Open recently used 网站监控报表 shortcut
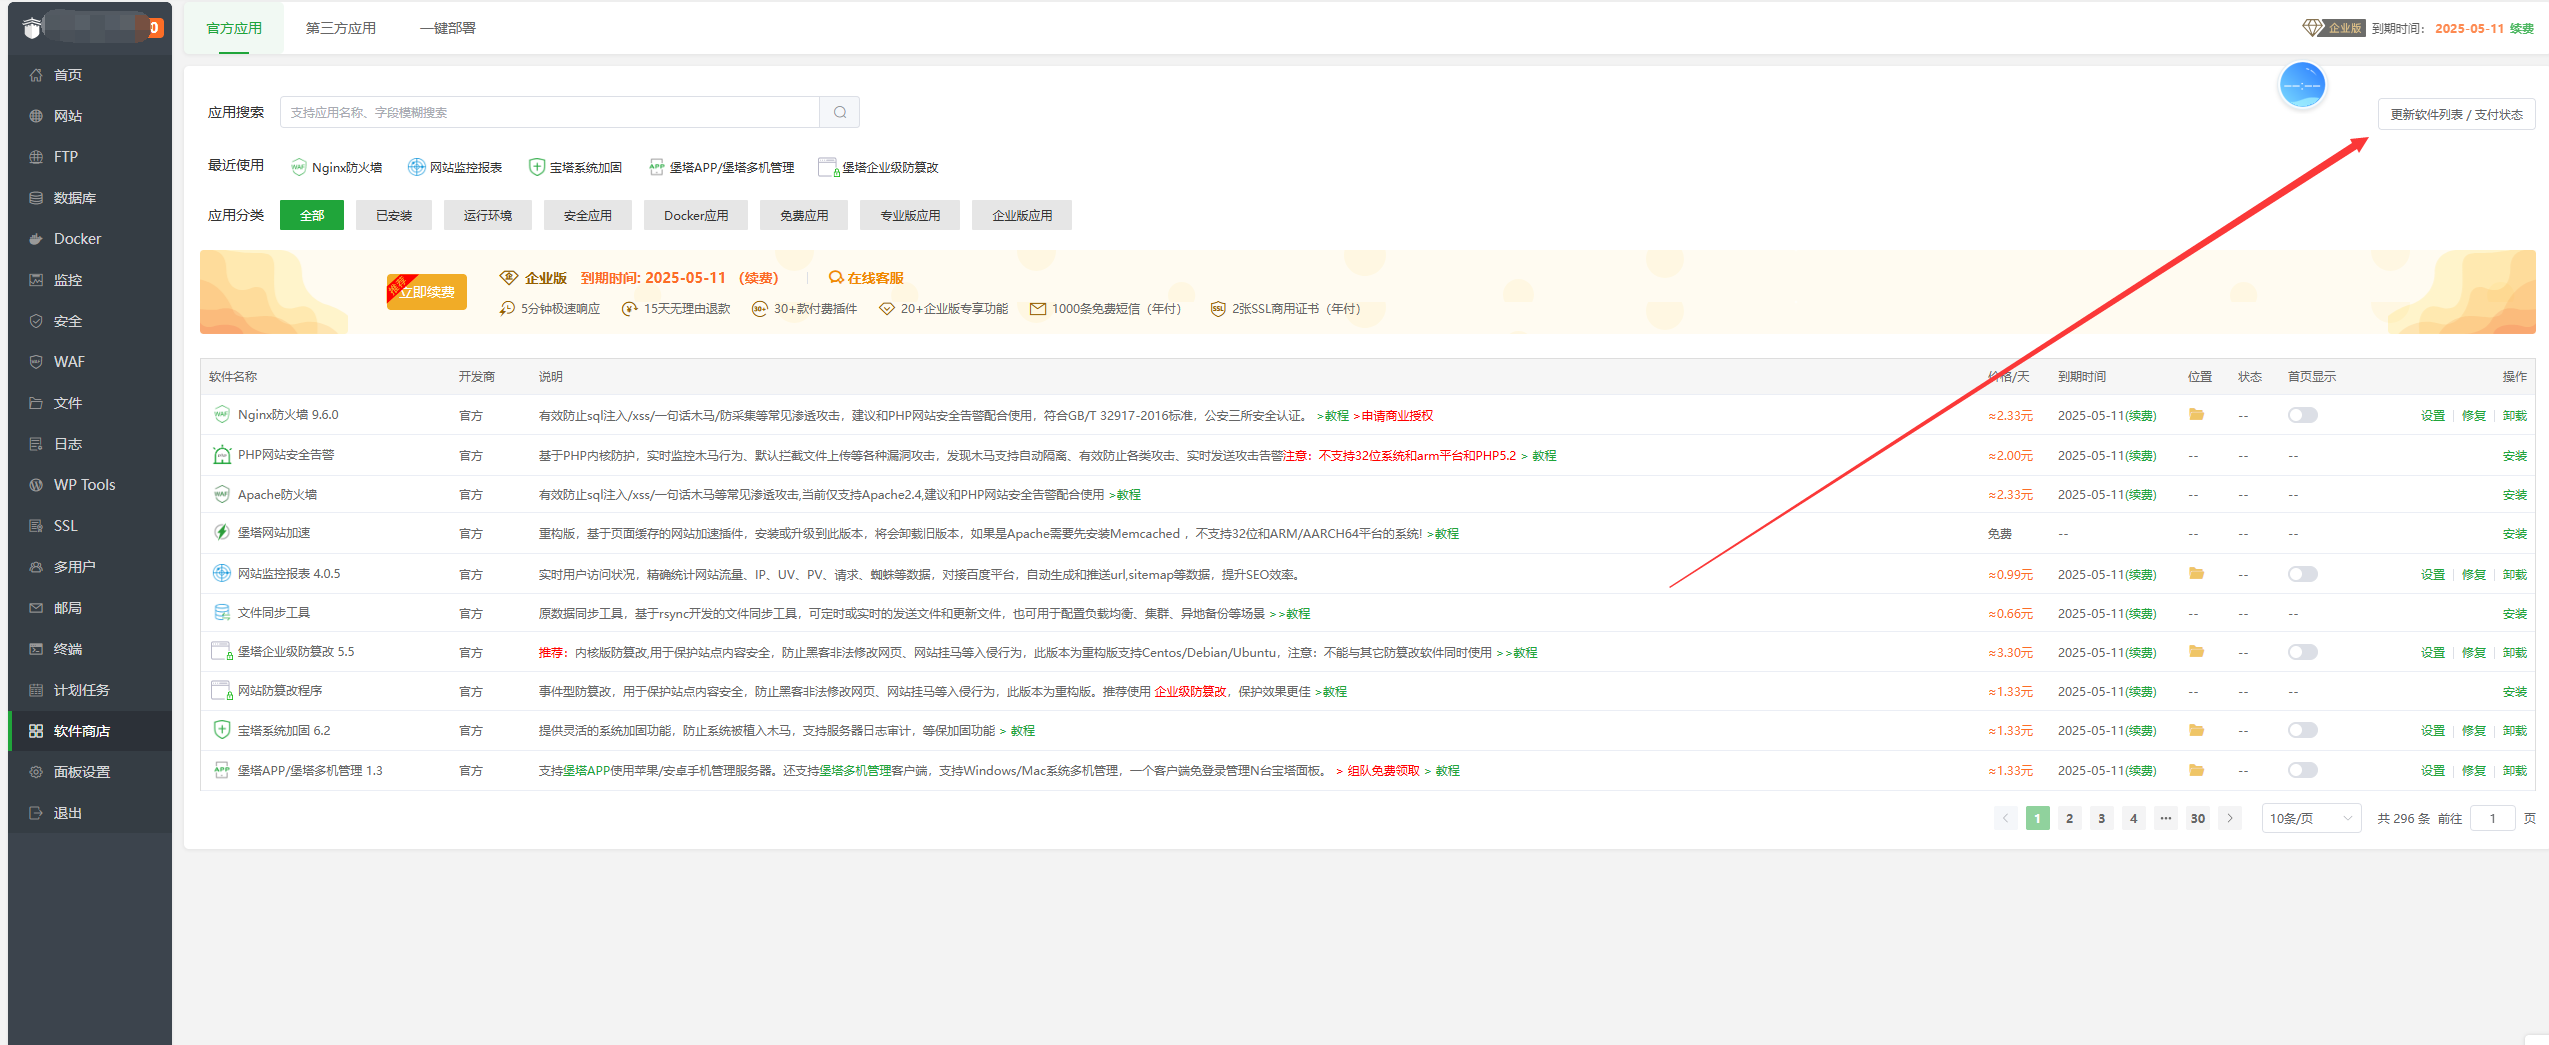This screenshot has width=2549, height=1045. (455, 167)
